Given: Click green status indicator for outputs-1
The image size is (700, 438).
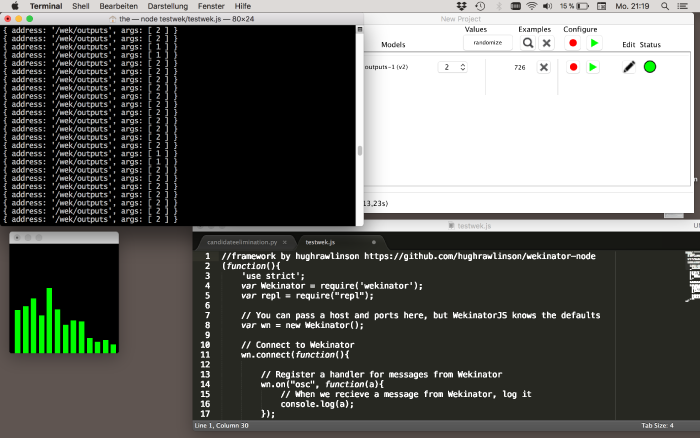Looking at the screenshot, I should pos(650,67).
